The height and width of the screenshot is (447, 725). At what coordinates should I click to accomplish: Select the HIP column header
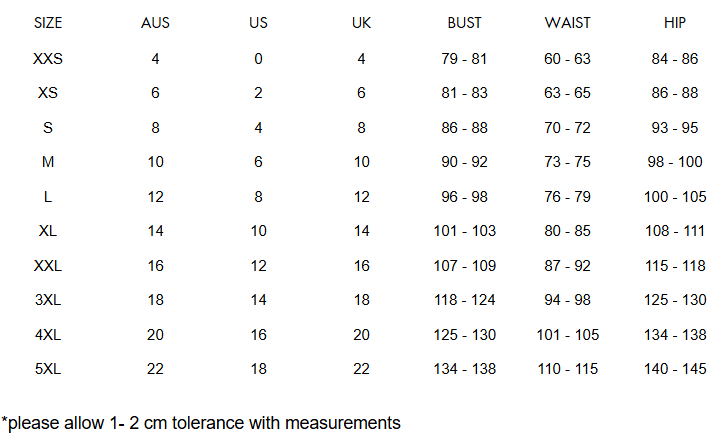click(x=675, y=23)
